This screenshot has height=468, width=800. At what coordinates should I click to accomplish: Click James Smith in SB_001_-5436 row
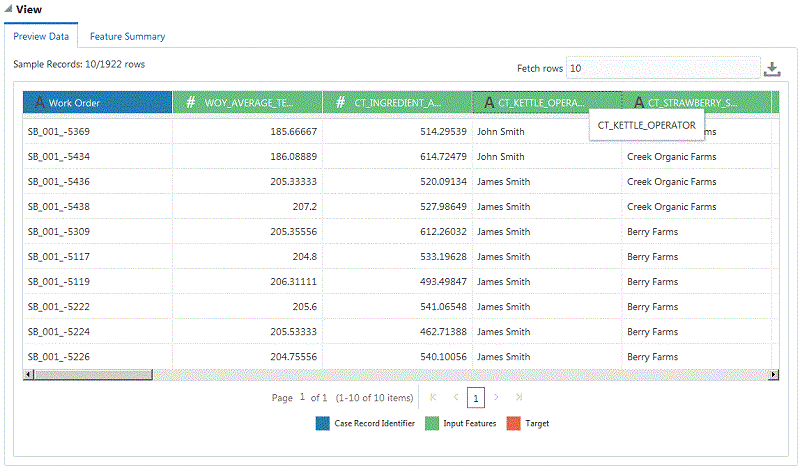pos(504,182)
